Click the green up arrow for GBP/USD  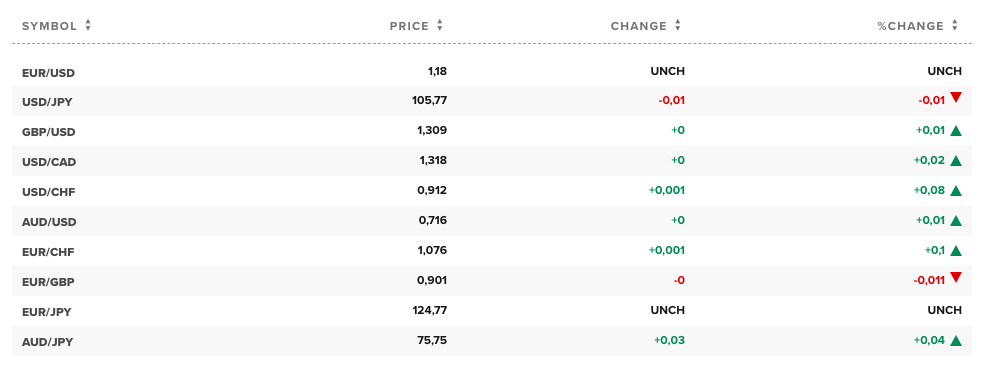tap(956, 130)
